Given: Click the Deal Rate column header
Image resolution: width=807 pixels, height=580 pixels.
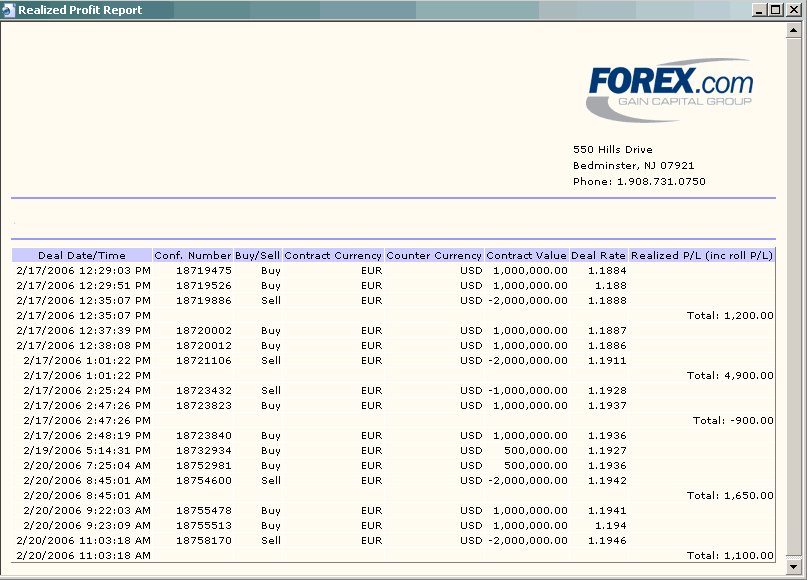Looking at the screenshot, I should pyautogui.click(x=599, y=255).
